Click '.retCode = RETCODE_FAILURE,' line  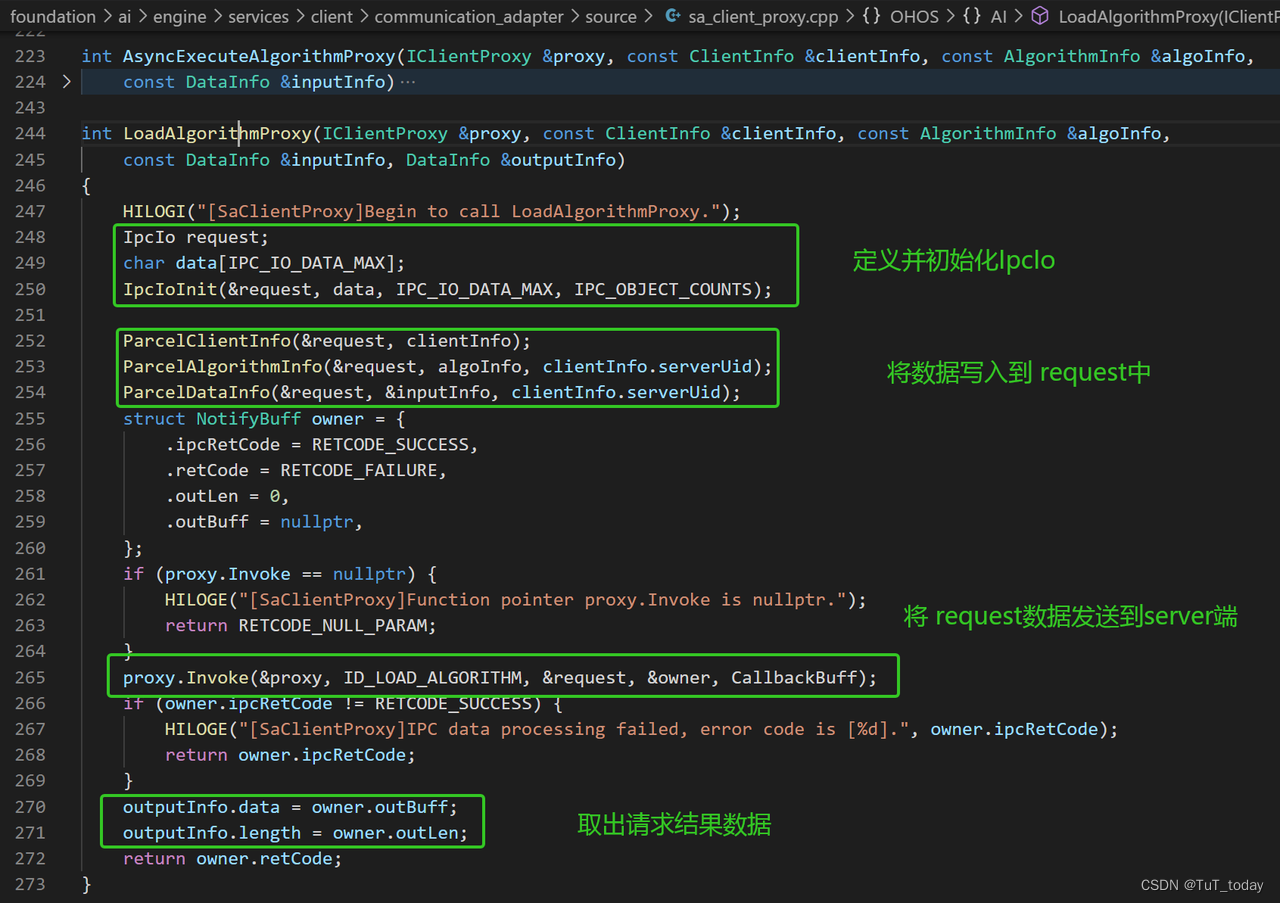pyautogui.click(x=306, y=471)
